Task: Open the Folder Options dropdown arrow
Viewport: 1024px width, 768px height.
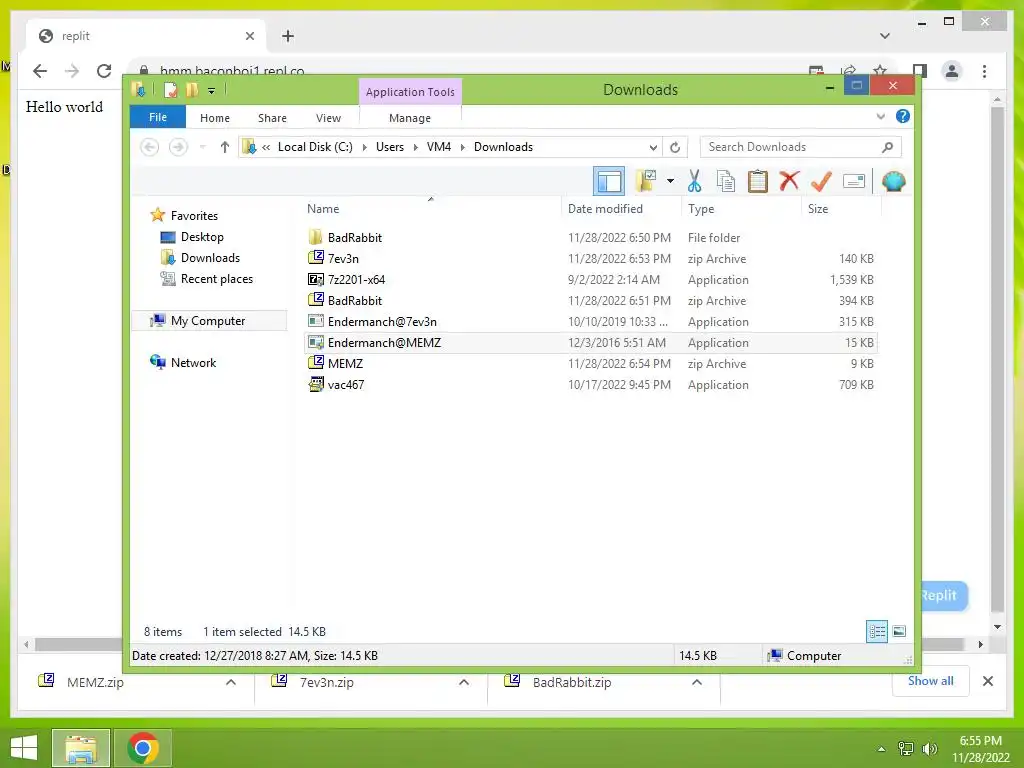Action: tap(671, 181)
